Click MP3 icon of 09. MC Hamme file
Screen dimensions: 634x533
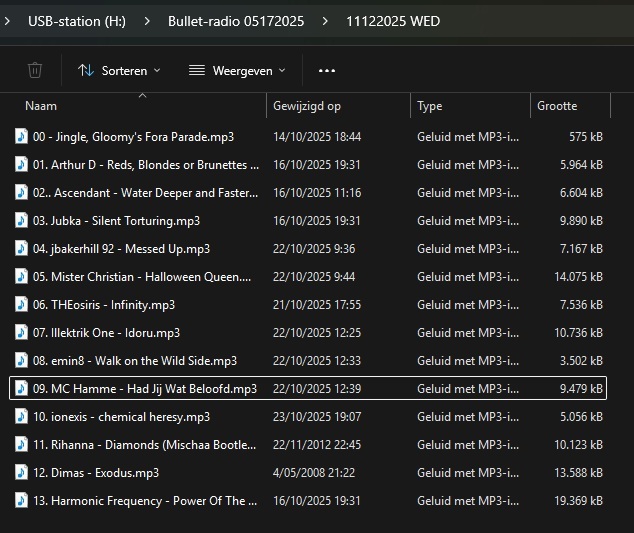(21, 388)
